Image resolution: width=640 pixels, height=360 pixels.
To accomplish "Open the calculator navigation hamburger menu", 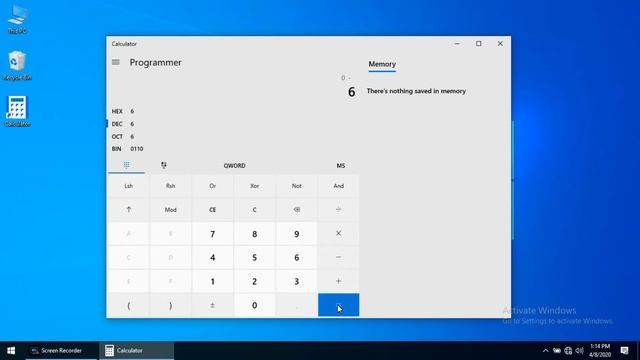I will pyautogui.click(x=116, y=62).
